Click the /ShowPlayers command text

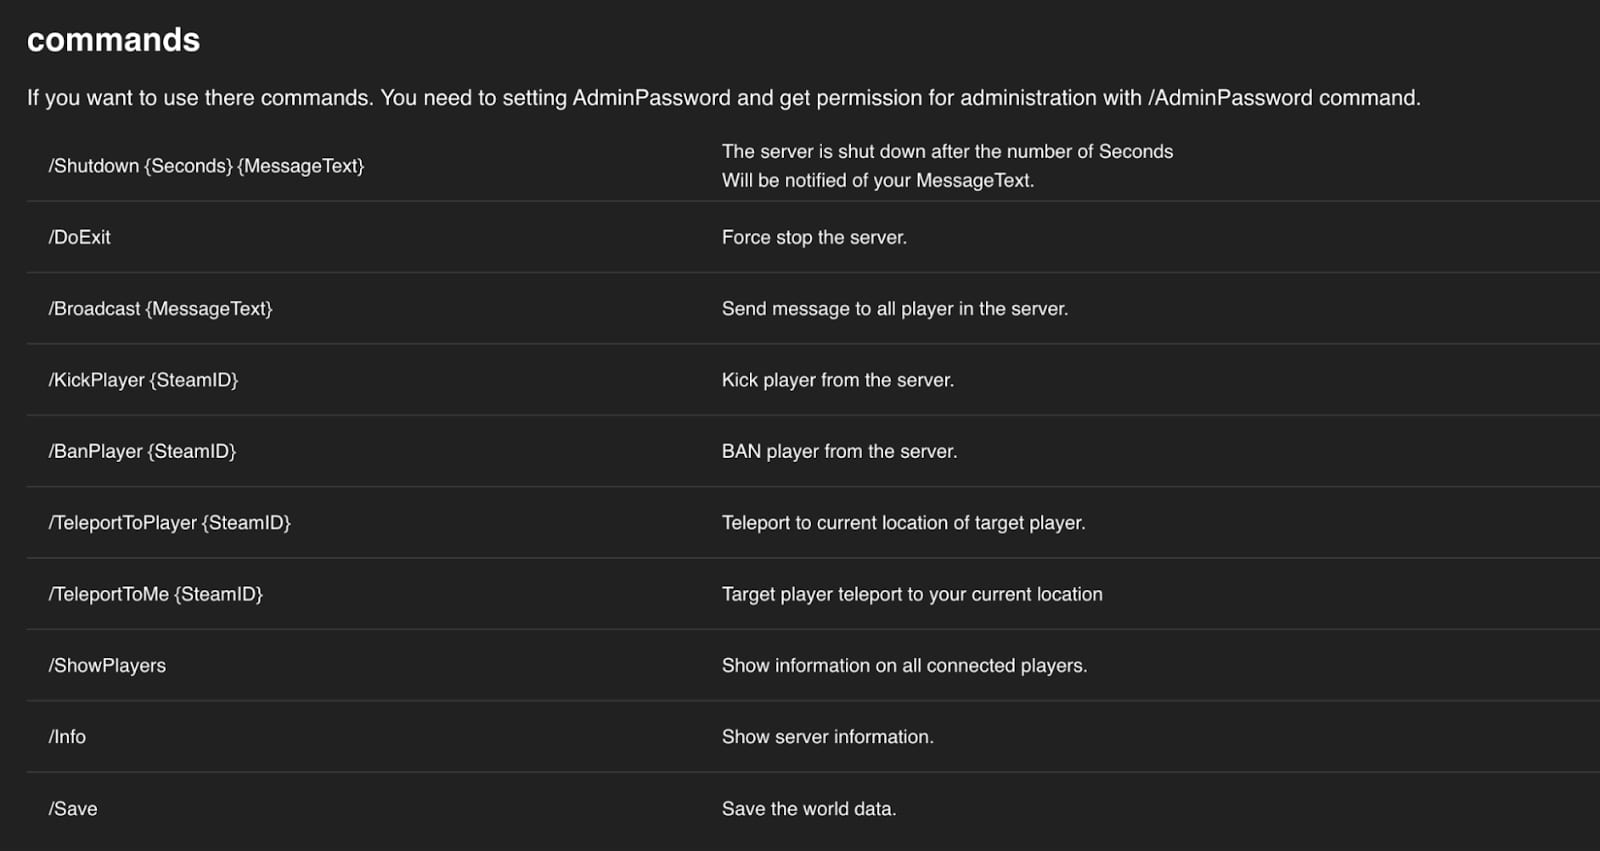pos(107,666)
